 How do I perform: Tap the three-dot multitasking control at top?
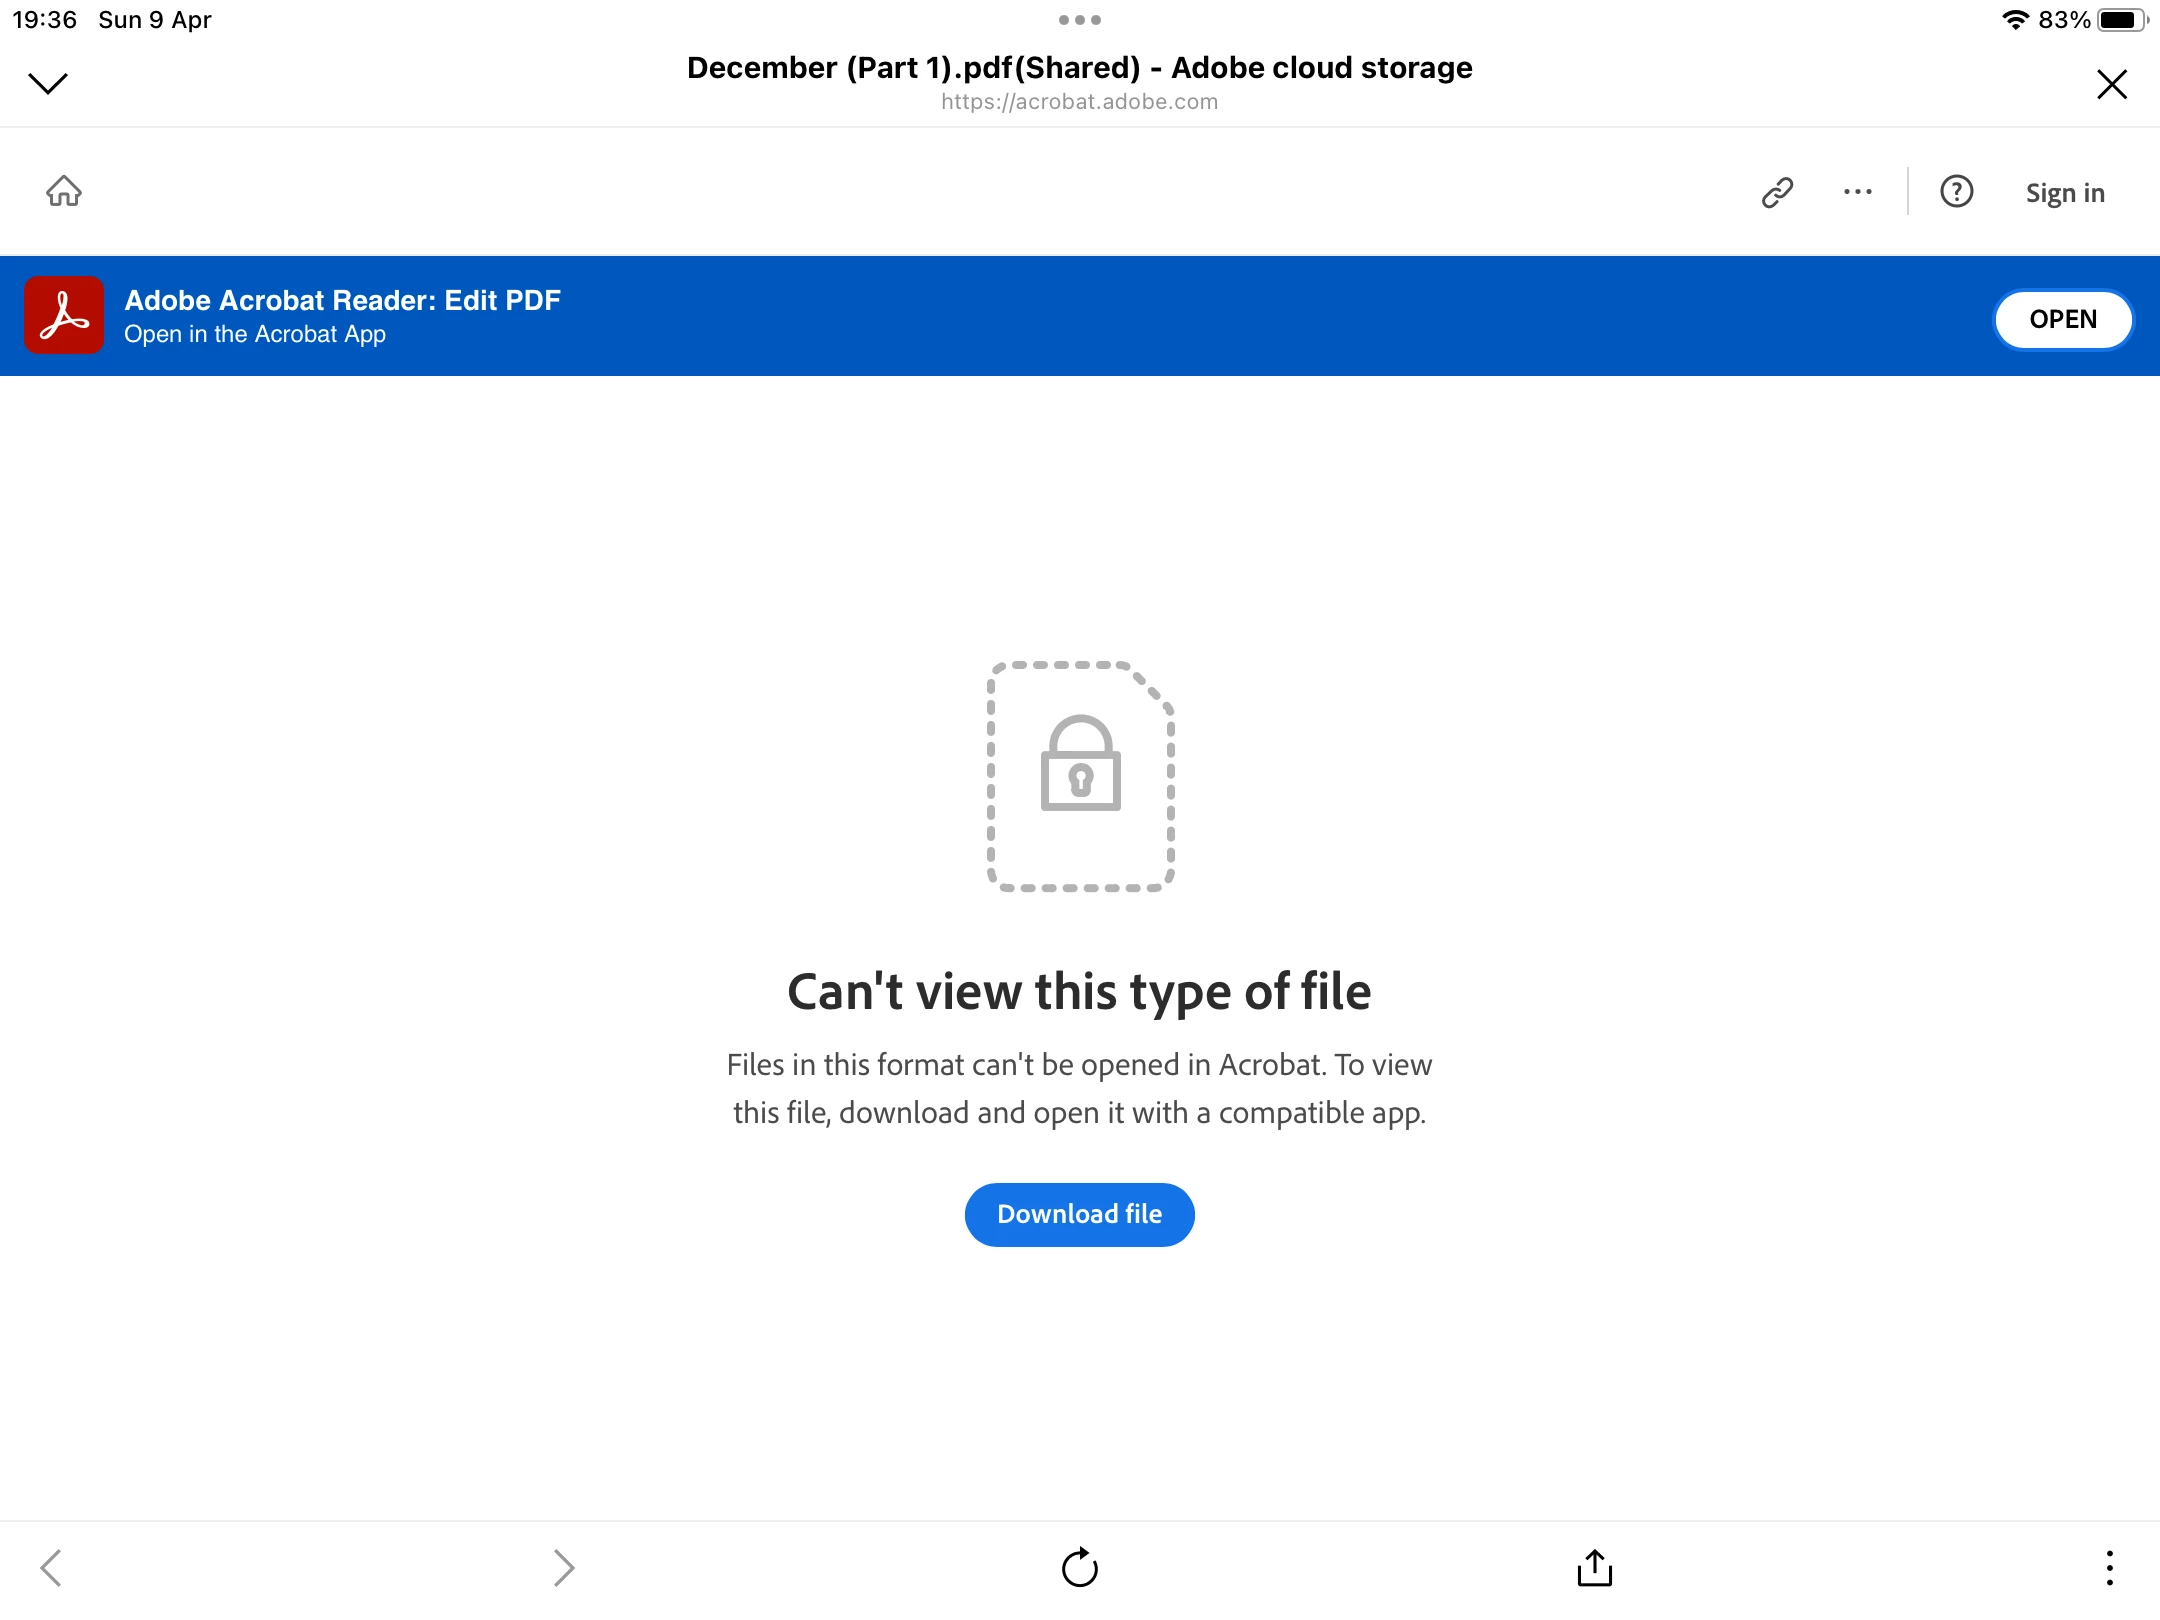click(1079, 20)
